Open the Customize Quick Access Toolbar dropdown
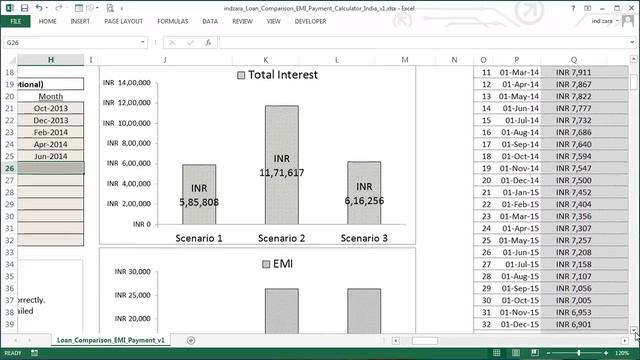The width and height of the screenshot is (640, 360). (x=122, y=8)
